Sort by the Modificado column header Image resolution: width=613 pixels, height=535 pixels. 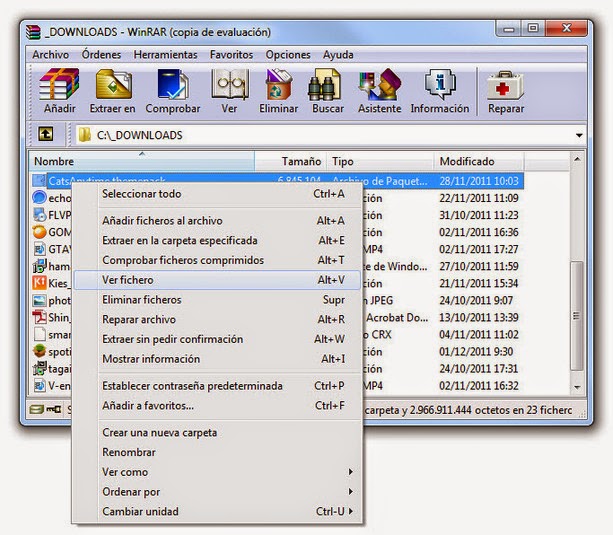click(479, 161)
